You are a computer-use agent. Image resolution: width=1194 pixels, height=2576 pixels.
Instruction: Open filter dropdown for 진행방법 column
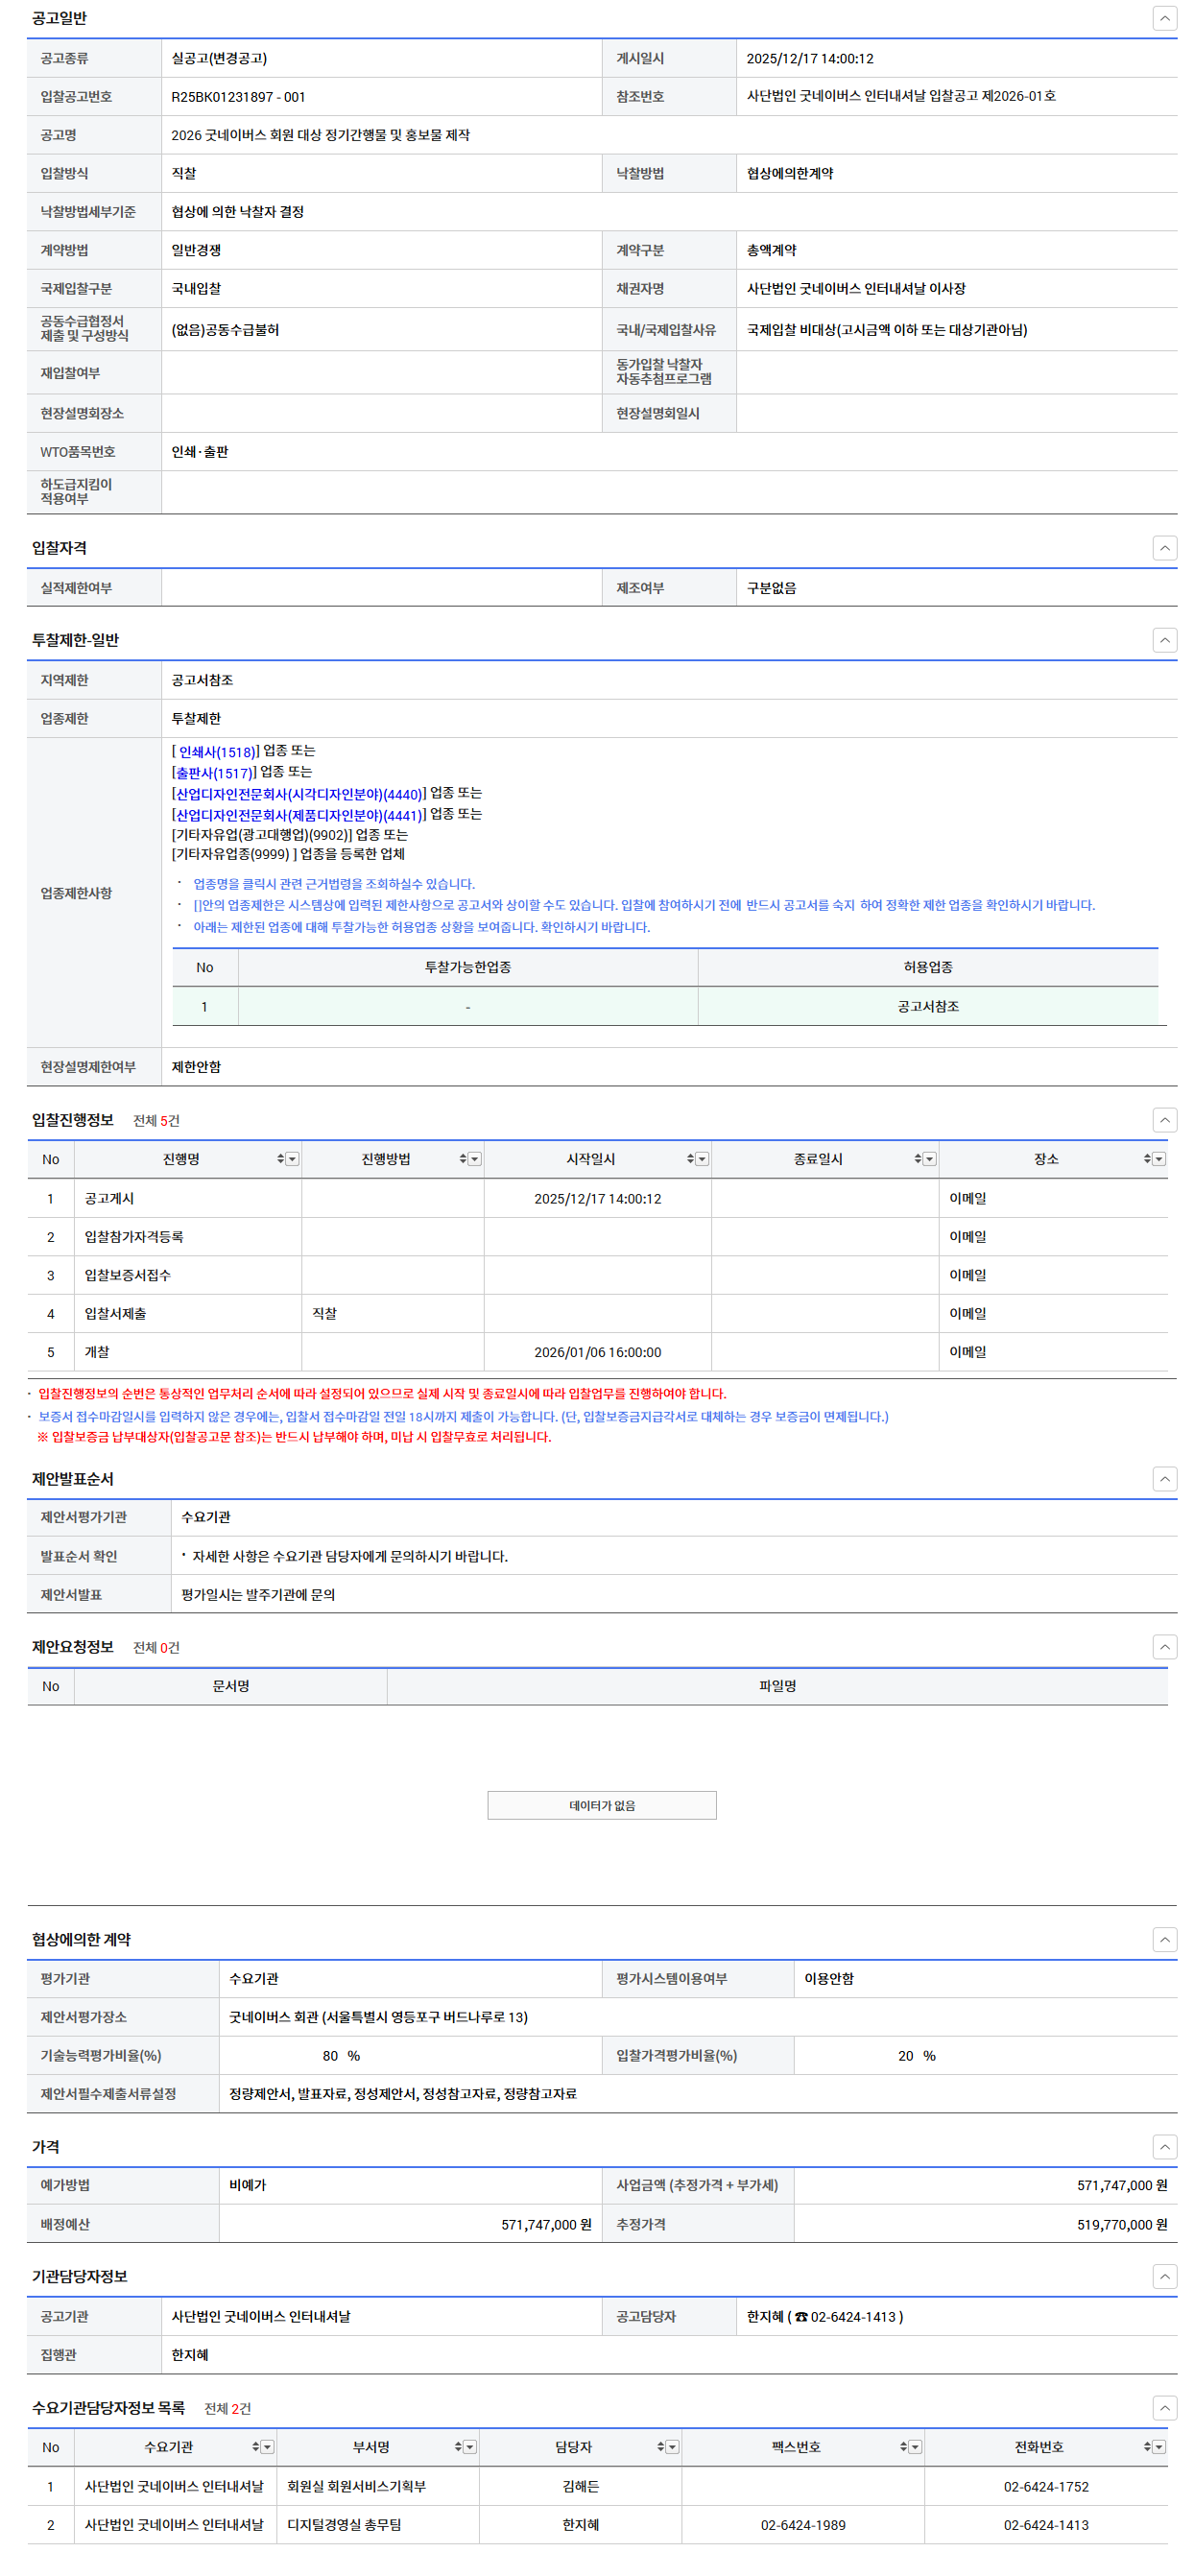(475, 1159)
